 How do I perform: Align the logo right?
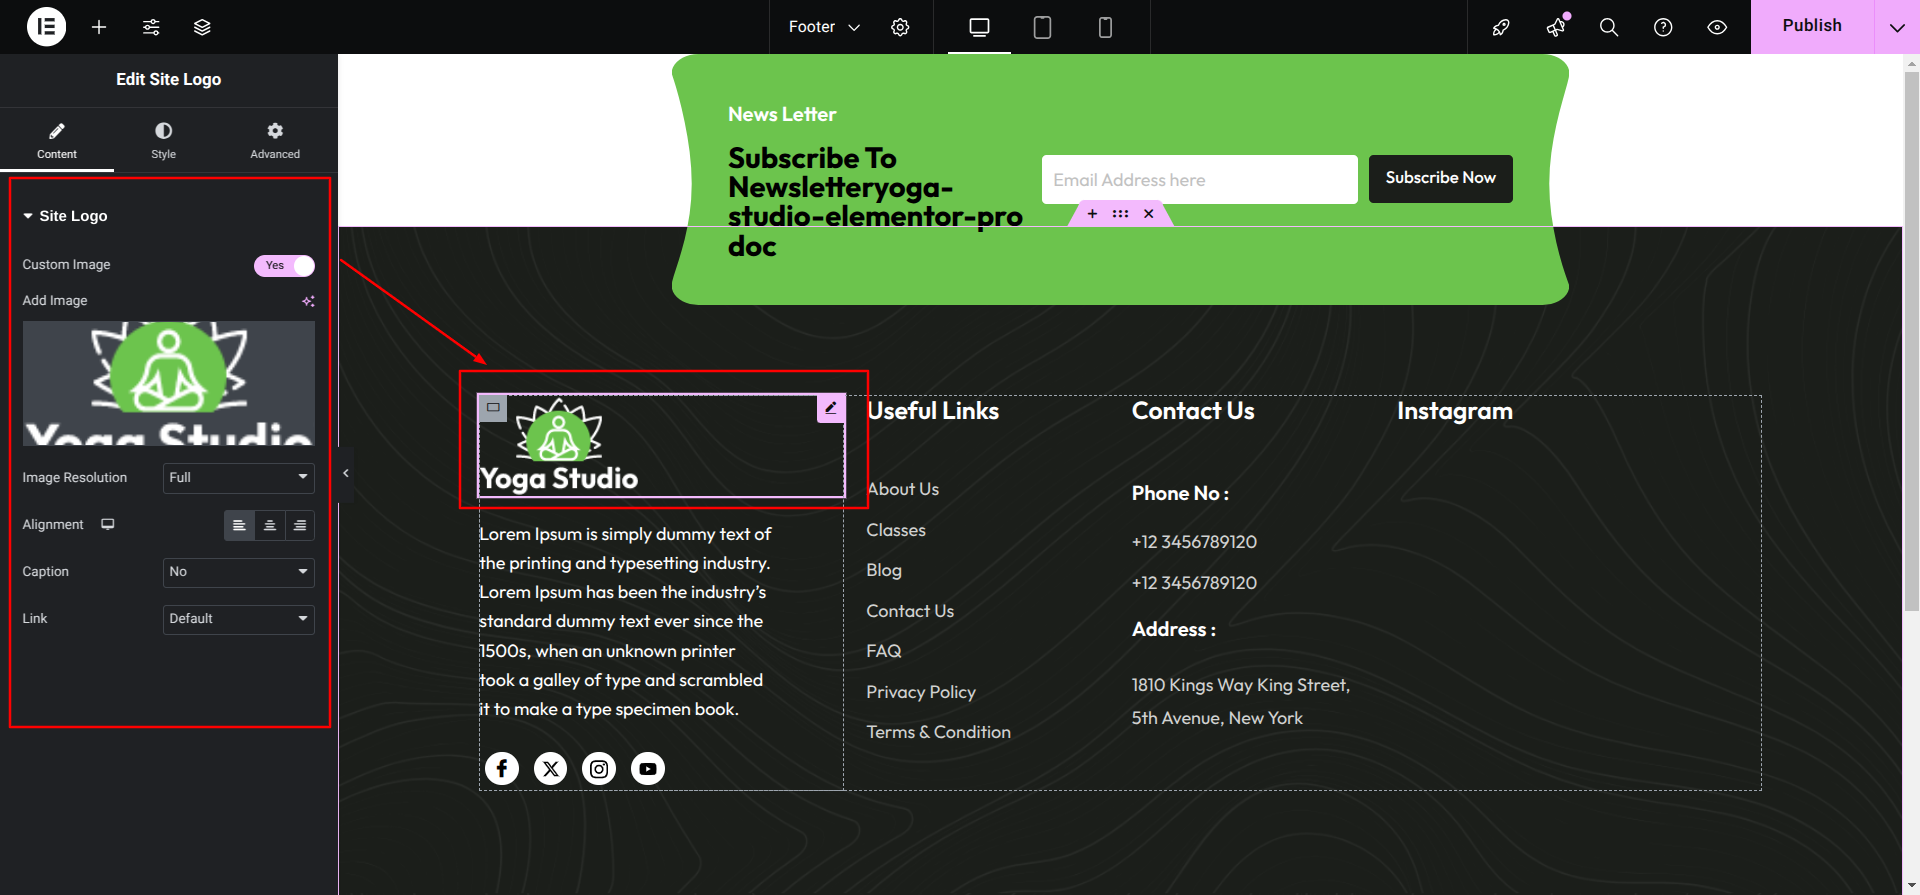coord(300,525)
